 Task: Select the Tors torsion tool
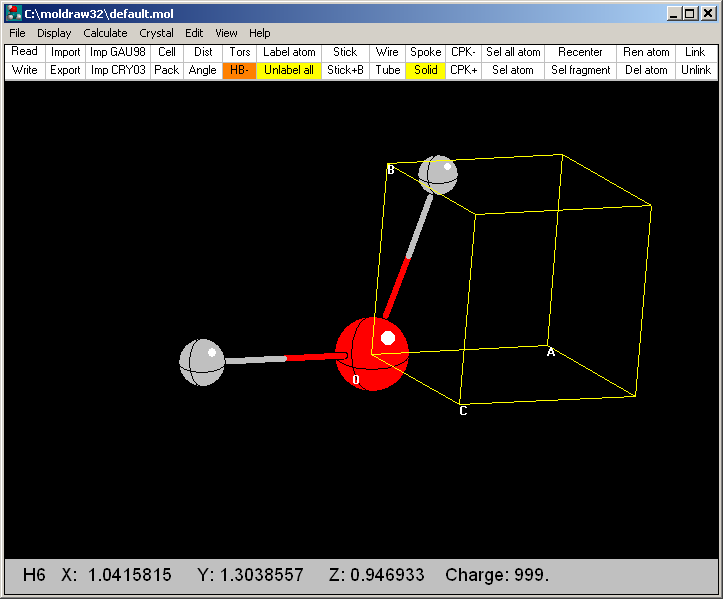240,52
